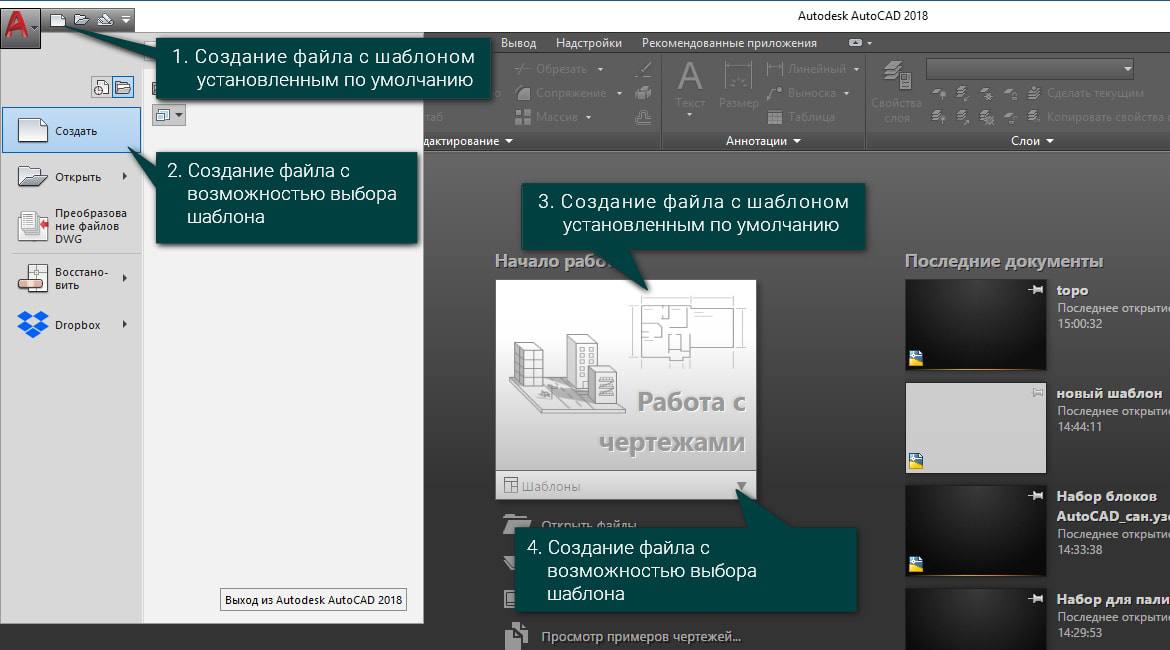Open the Рекомендованные приложения ribbon tab
The height and width of the screenshot is (650, 1170).
pyautogui.click(x=729, y=43)
